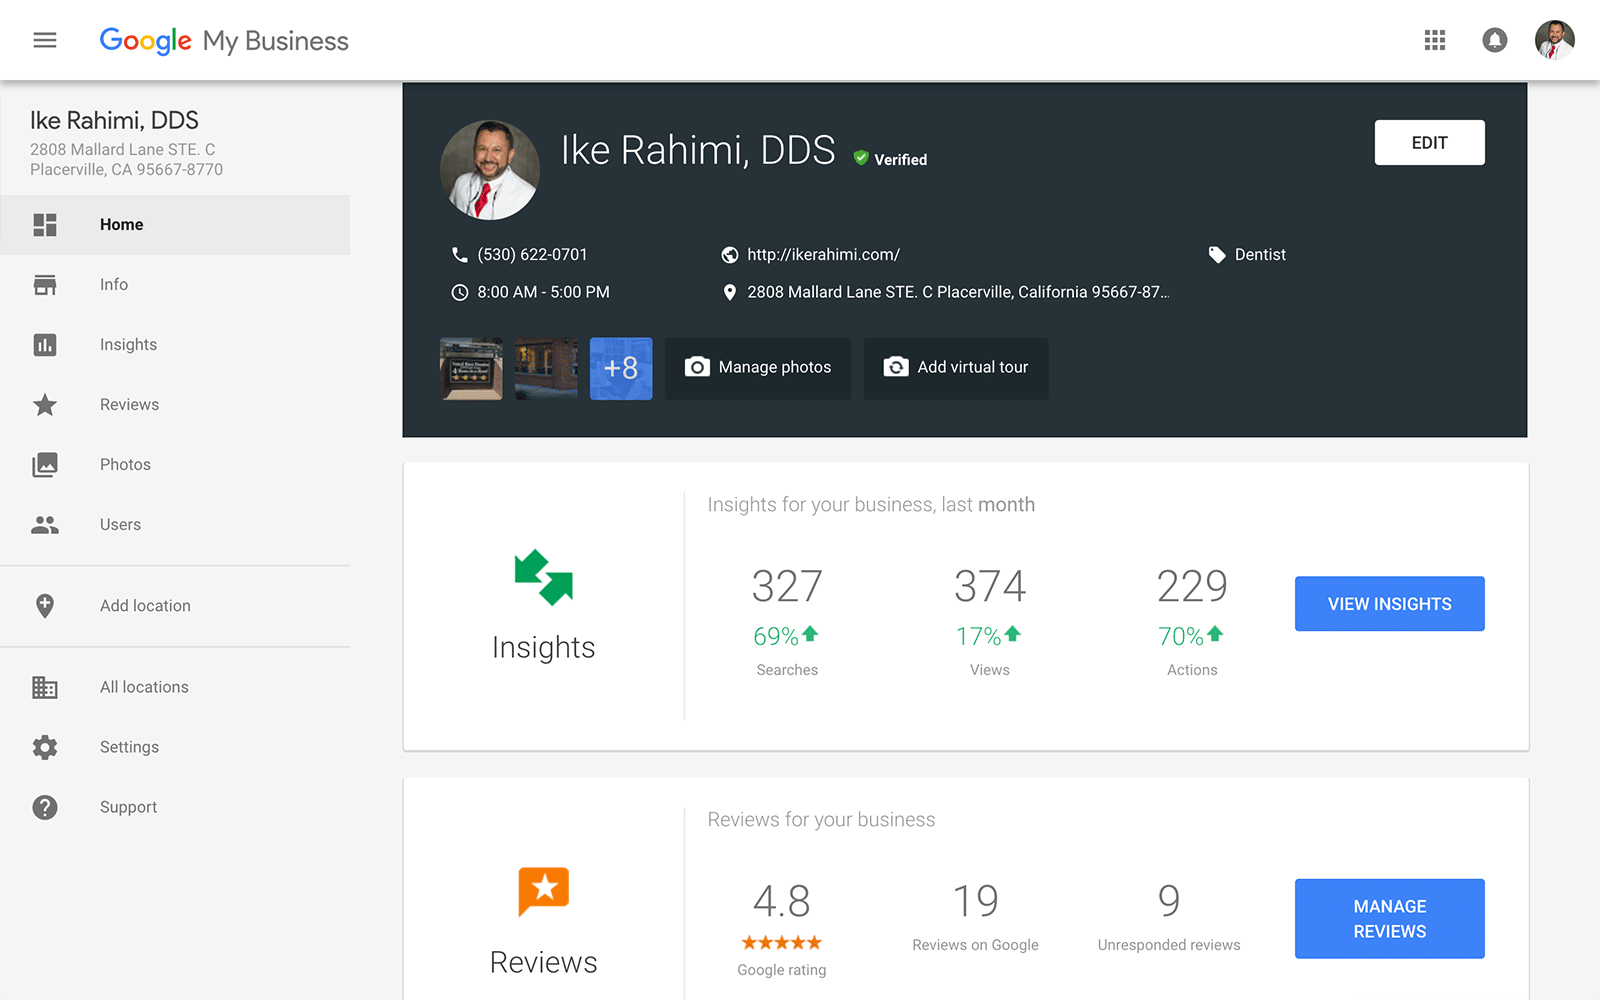Click the Photos gallery icon
Image resolution: width=1600 pixels, height=1000 pixels.
pos(45,465)
